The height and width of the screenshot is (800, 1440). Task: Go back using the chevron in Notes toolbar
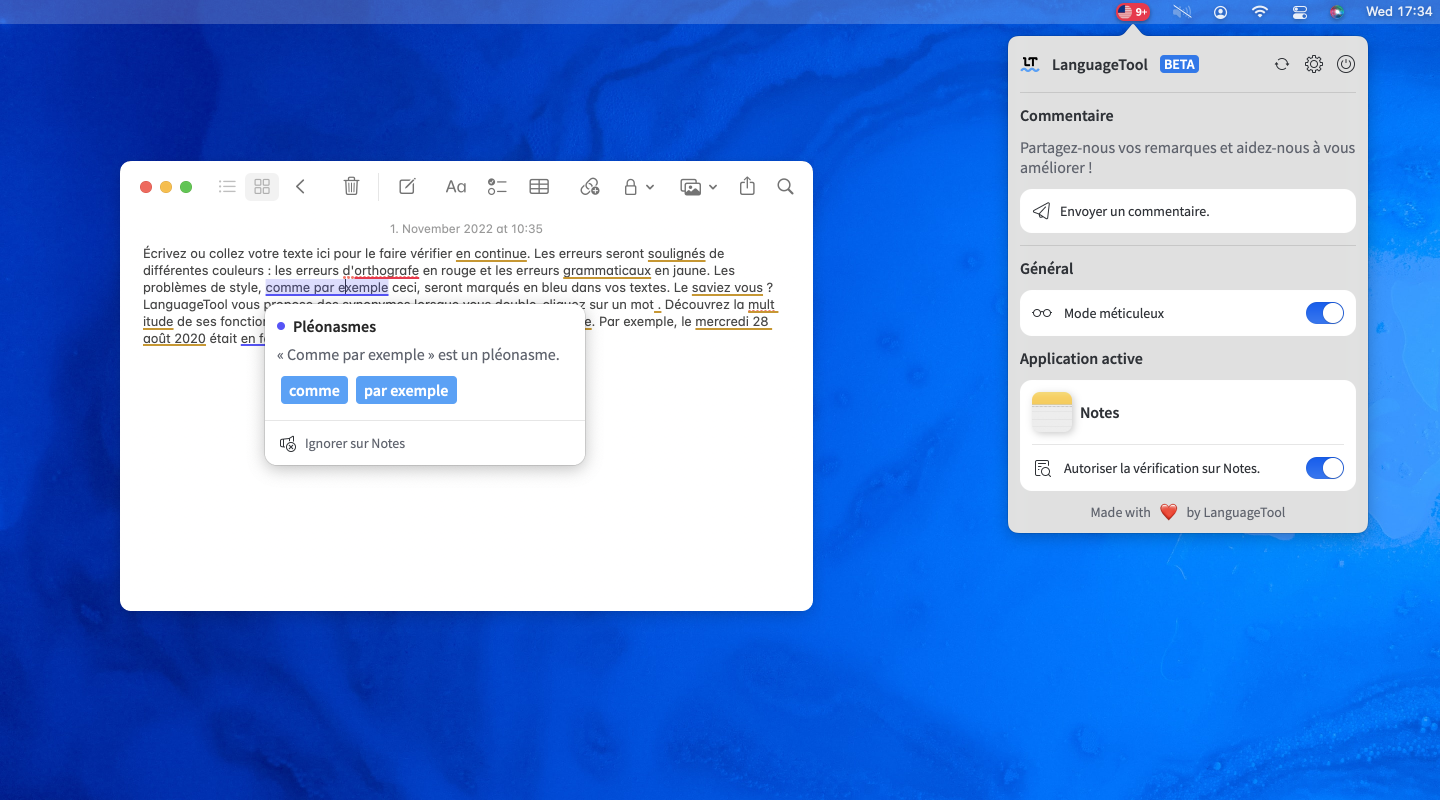(x=300, y=187)
